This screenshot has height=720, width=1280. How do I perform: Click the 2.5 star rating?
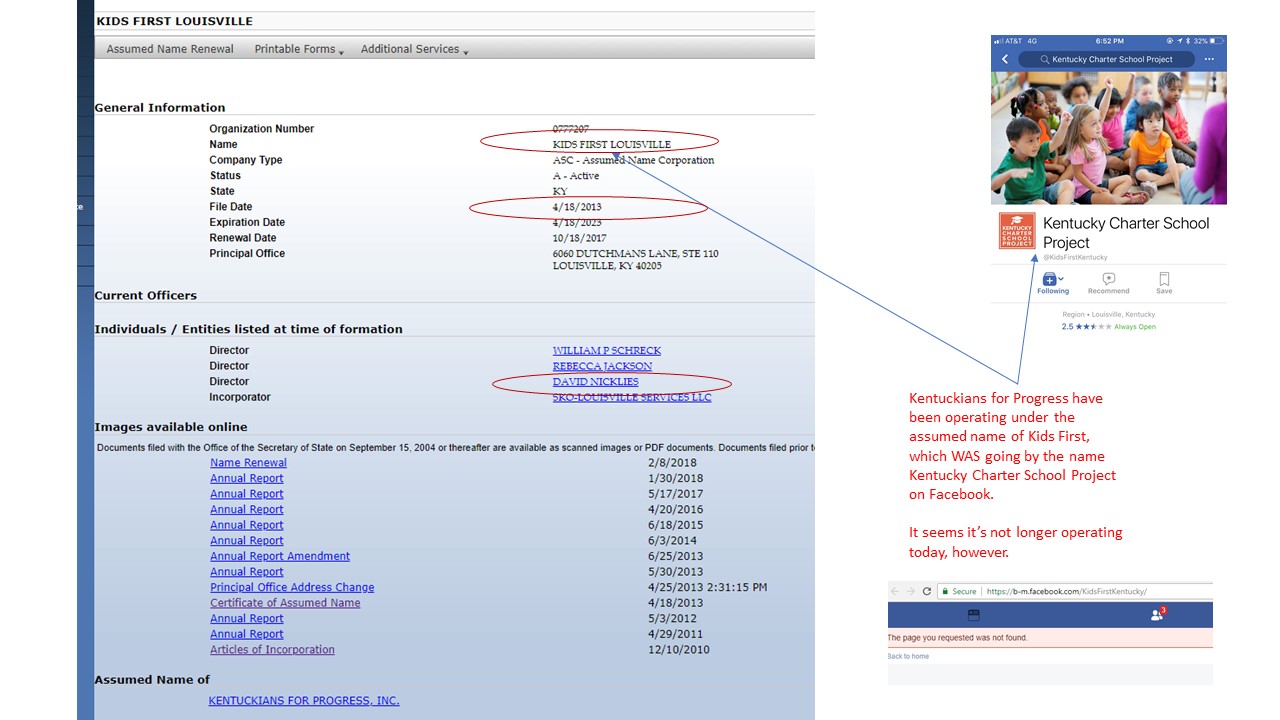point(1086,327)
